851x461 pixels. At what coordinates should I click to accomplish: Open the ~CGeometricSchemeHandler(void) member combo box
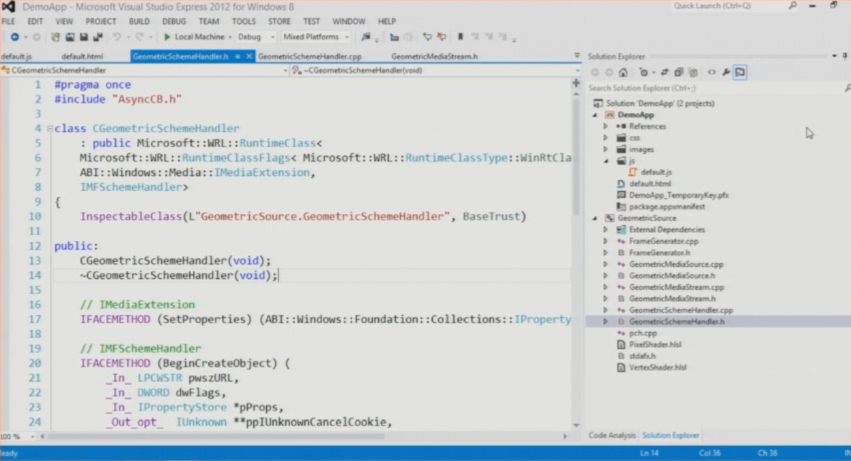click(x=435, y=71)
